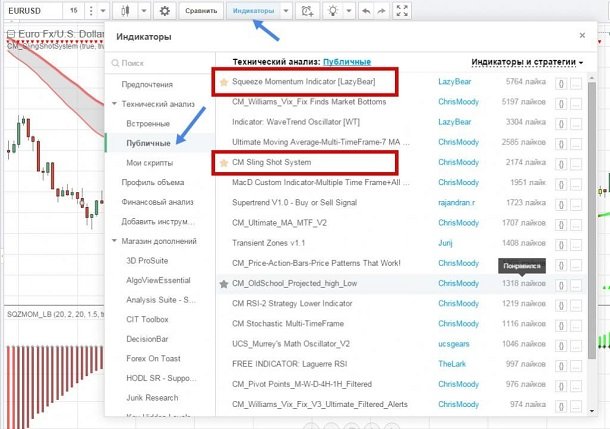View source code of WaveTrend Oscillator

561,124
